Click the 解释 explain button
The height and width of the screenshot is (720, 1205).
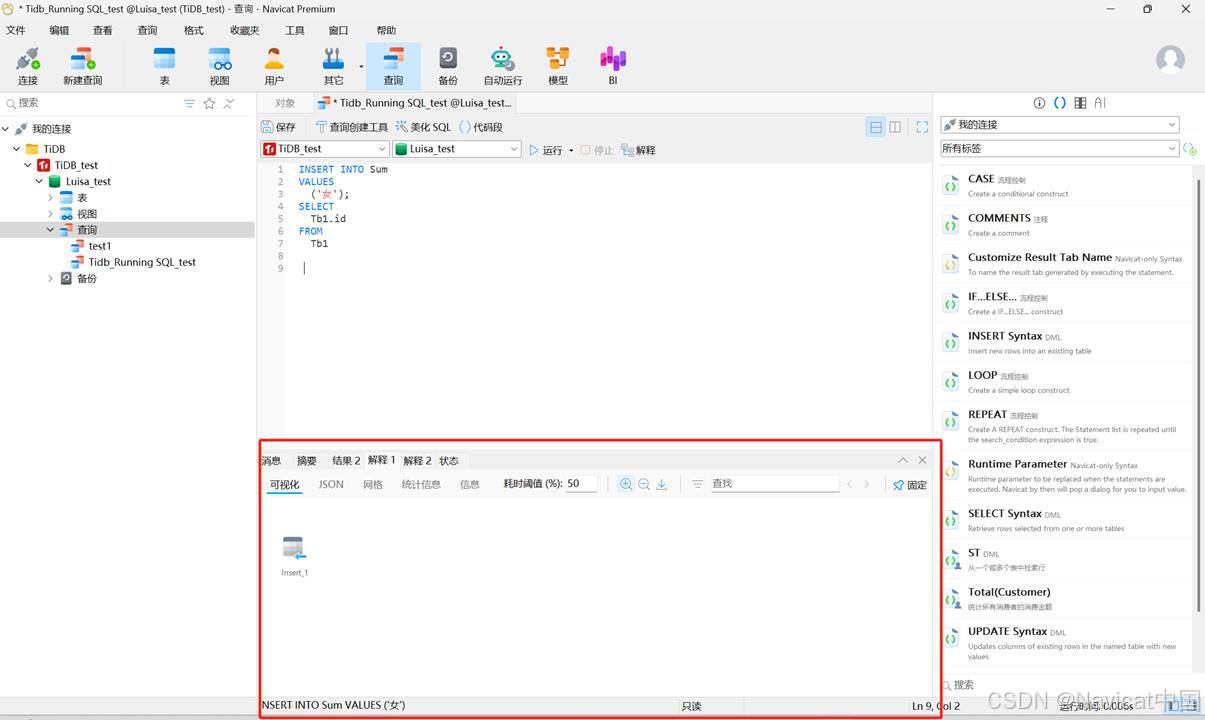pos(638,150)
